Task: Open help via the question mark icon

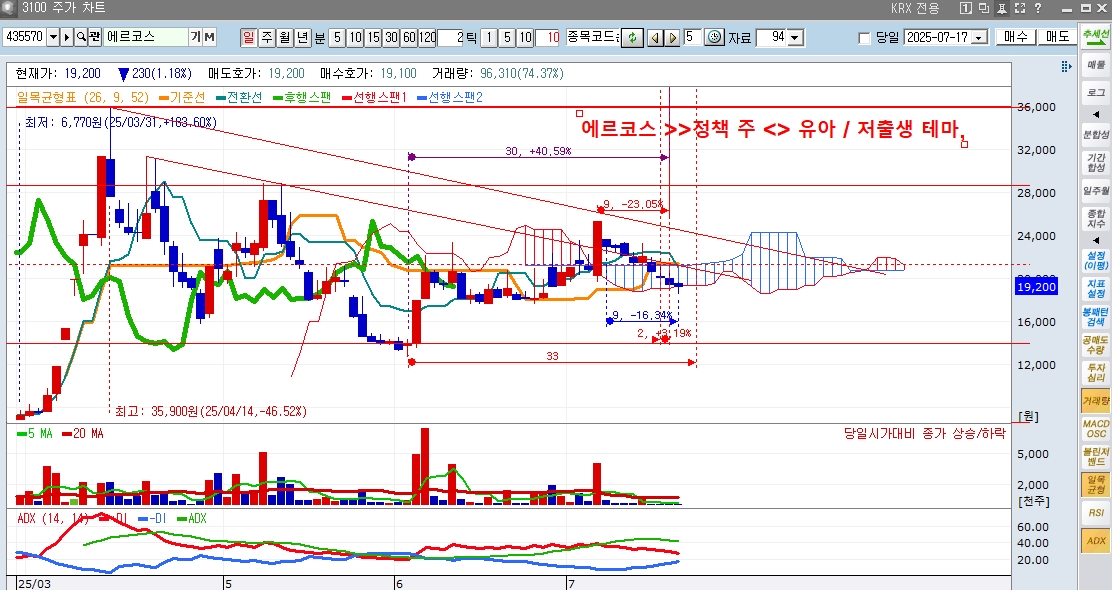Action: coord(1036,8)
